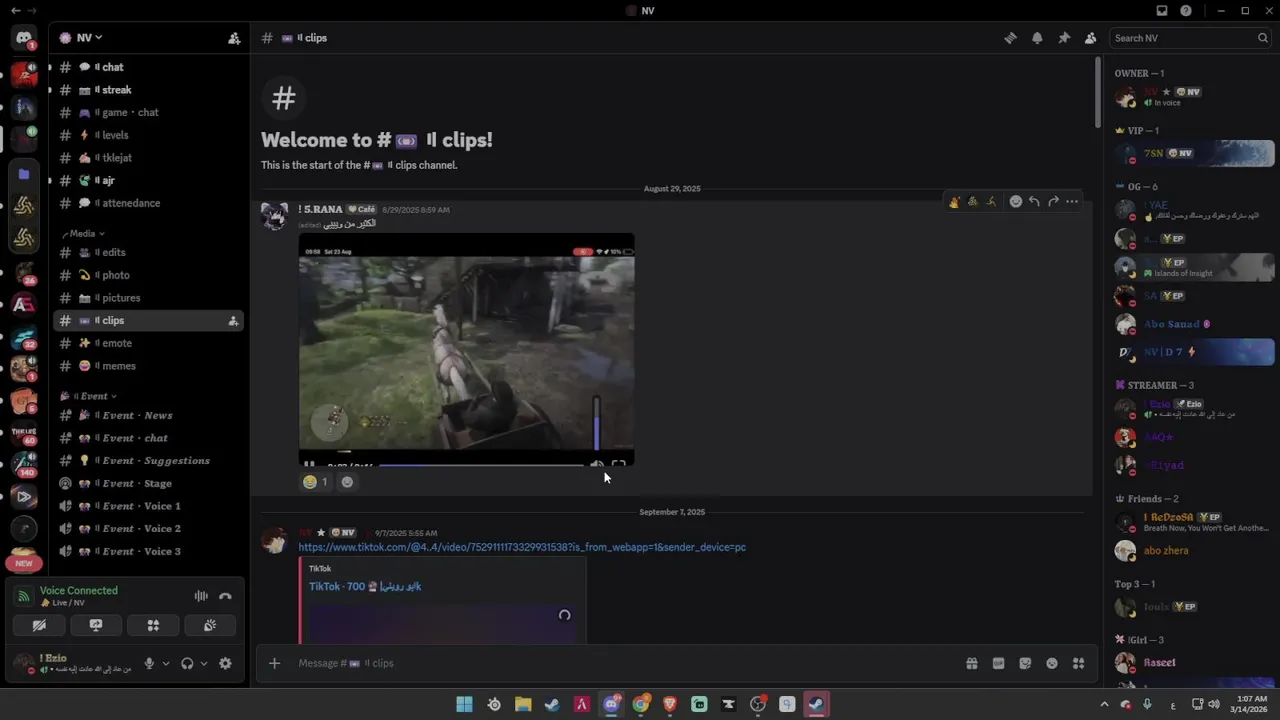
Task: Open the TikTok video link
Action: (x=522, y=547)
